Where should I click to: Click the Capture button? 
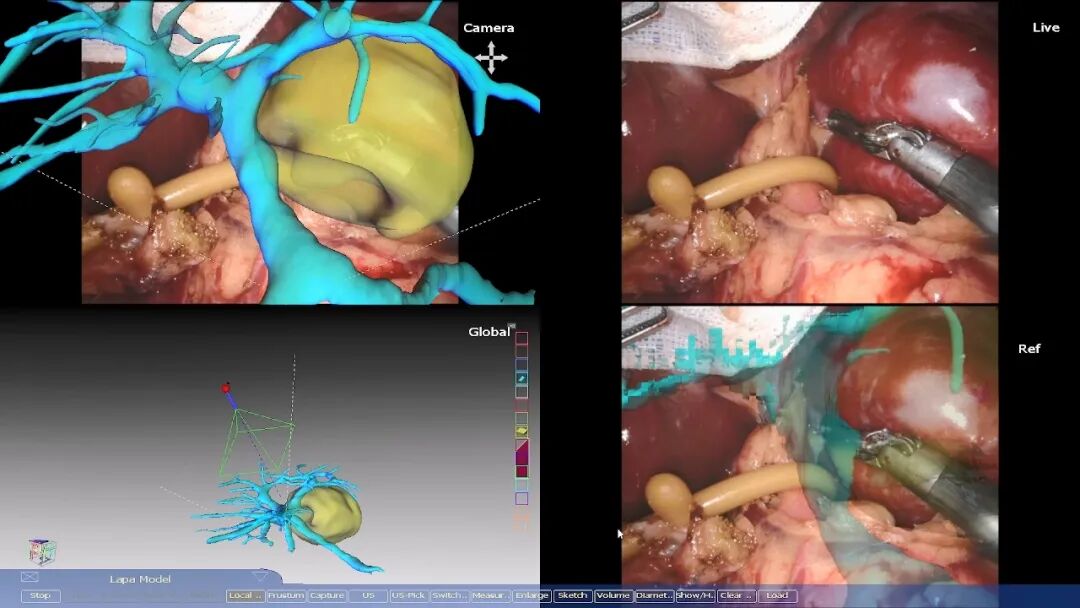tap(326, 596)
